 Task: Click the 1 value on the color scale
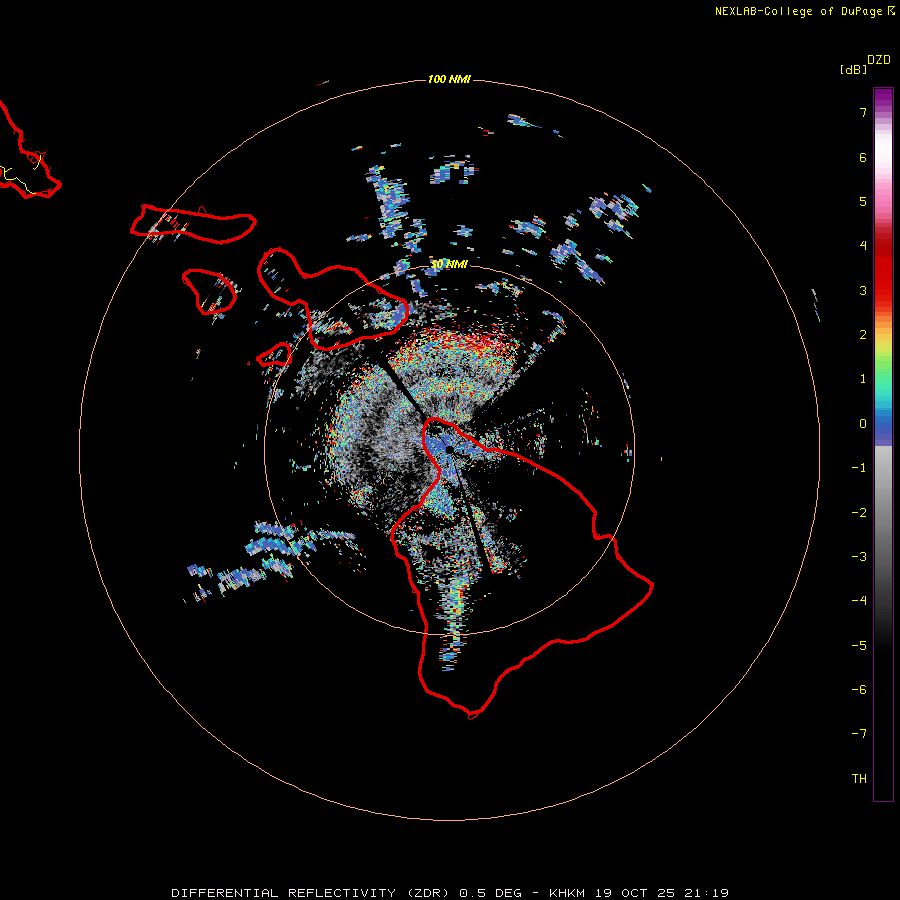(x=863, y=379)
